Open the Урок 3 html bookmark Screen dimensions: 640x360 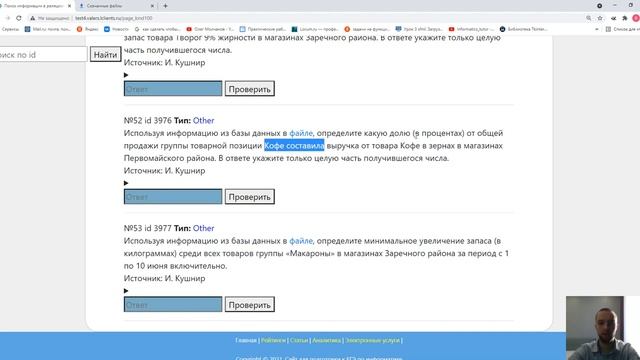pyautogui.click(x=419, y=29)
